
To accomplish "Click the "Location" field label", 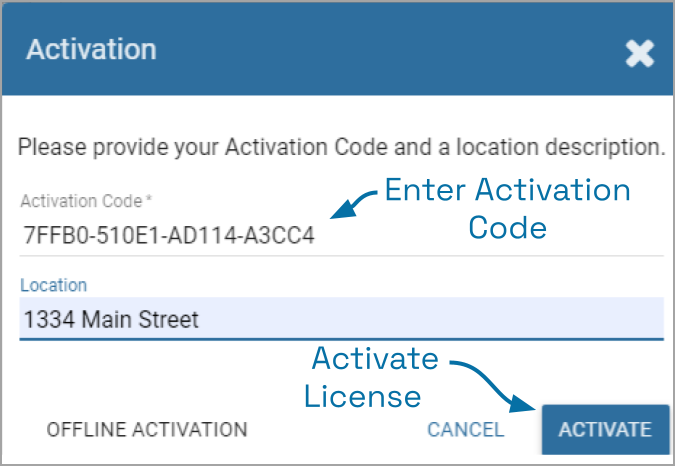I will pyautogui.click(x=53, y=286).
